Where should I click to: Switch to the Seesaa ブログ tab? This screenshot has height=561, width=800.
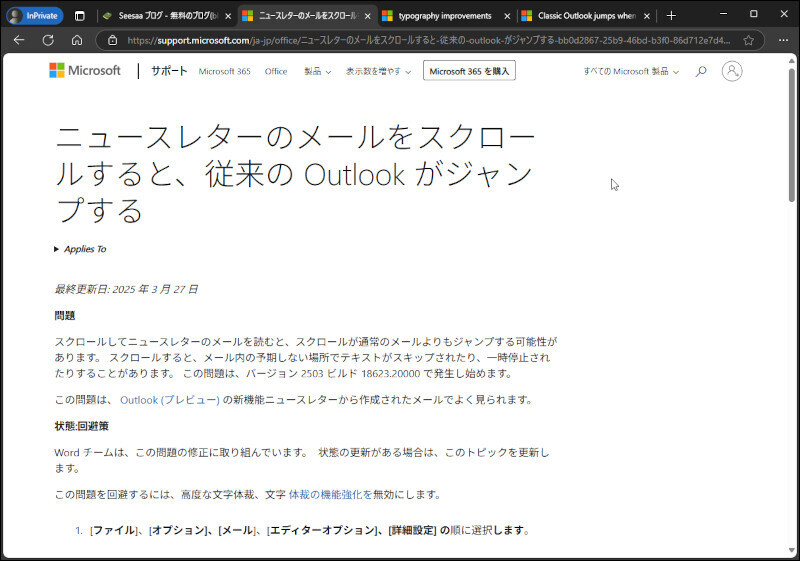click(166, 16)
